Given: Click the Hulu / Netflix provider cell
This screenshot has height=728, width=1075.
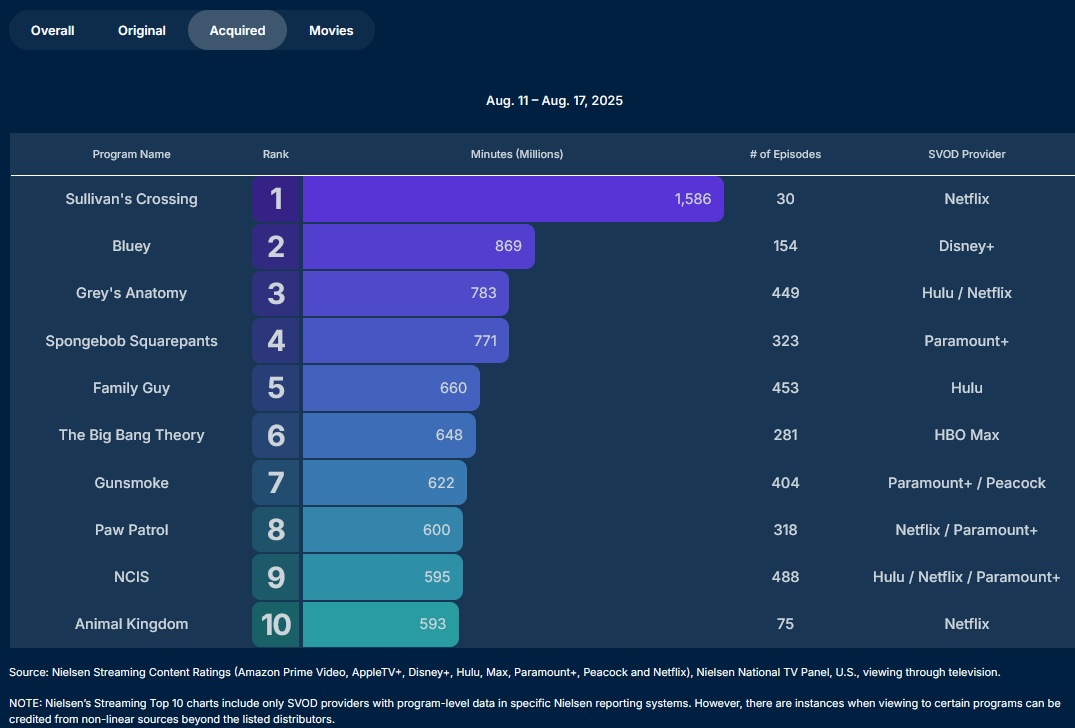Looking at the screenshot, I should (967, 293).
